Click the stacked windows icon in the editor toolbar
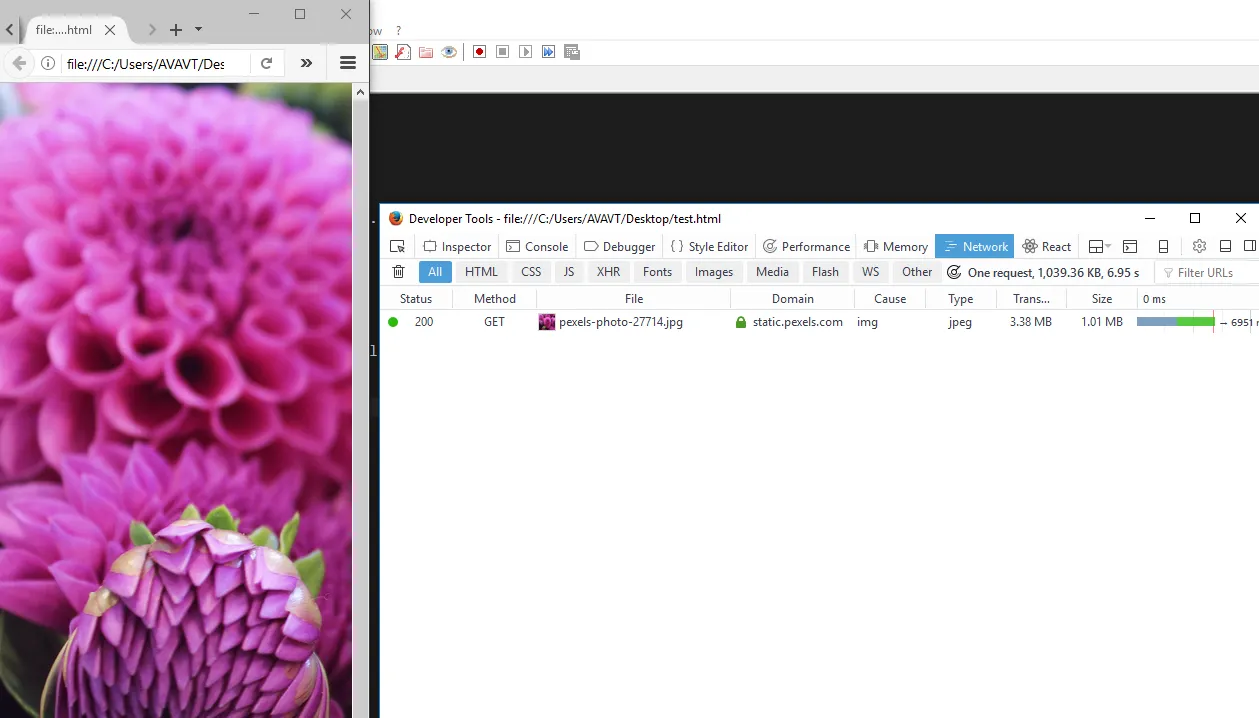The width and height of the screenshot is (1259, 718). tap(572, 52)
